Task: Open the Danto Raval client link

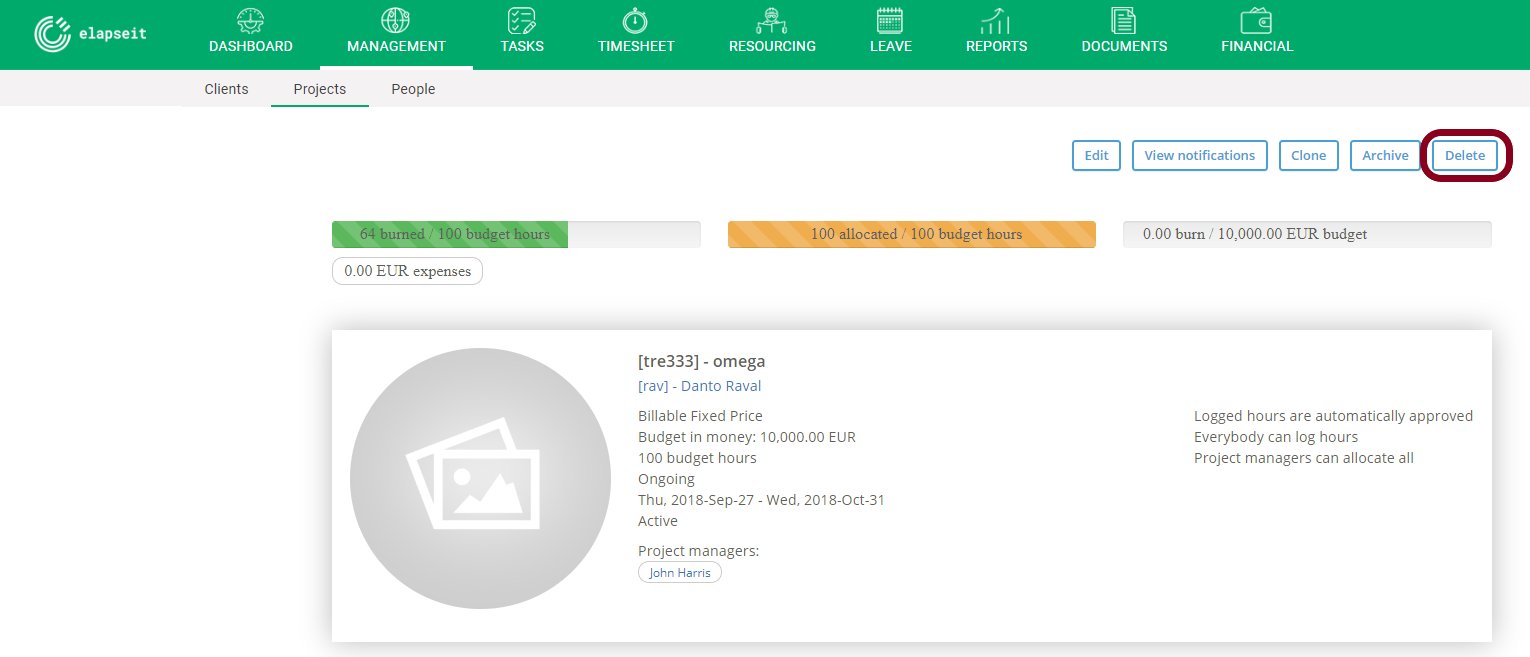Action: [x=700, y=386]
